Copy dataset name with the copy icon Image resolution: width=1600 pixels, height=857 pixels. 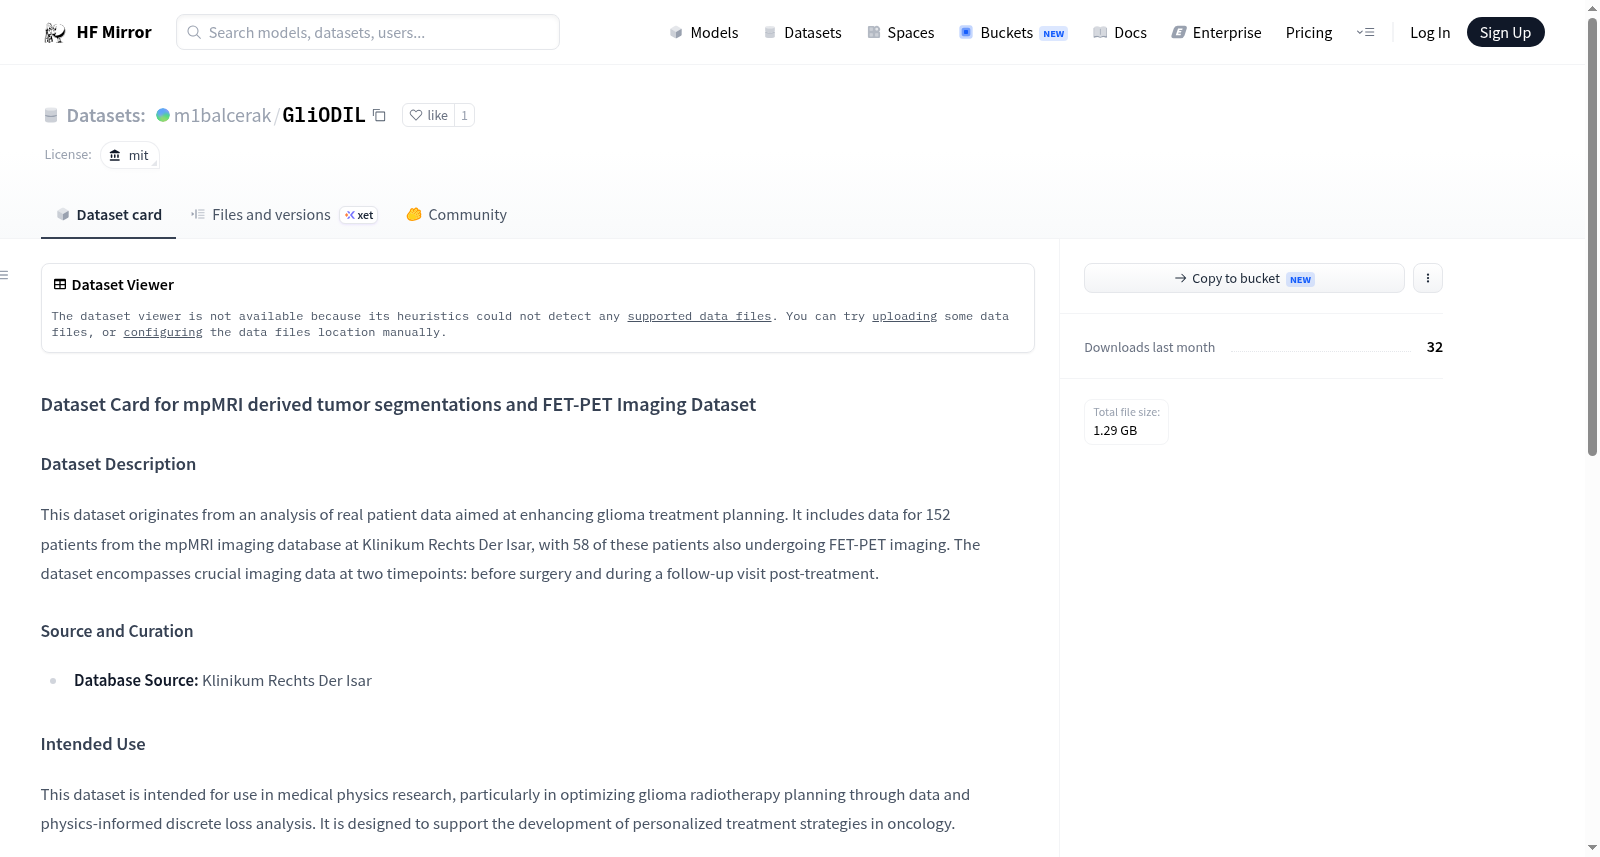pos(379,115)
